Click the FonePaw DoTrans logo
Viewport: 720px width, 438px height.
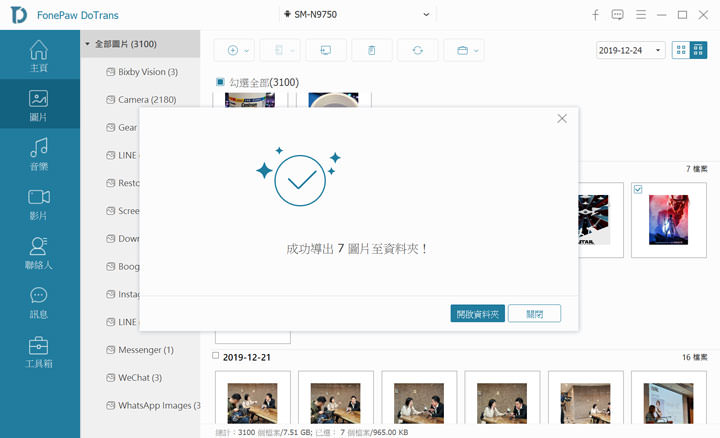tap(19, 15)
